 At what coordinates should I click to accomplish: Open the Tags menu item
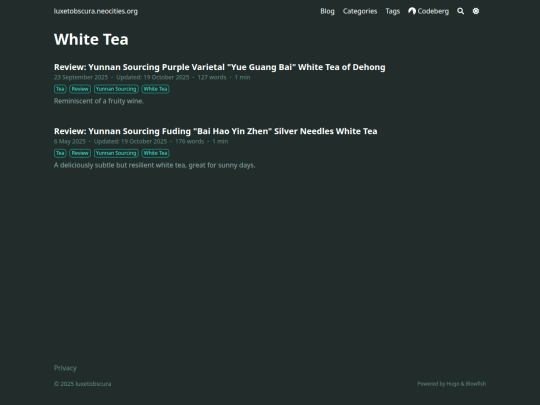(x=393, y=11)
